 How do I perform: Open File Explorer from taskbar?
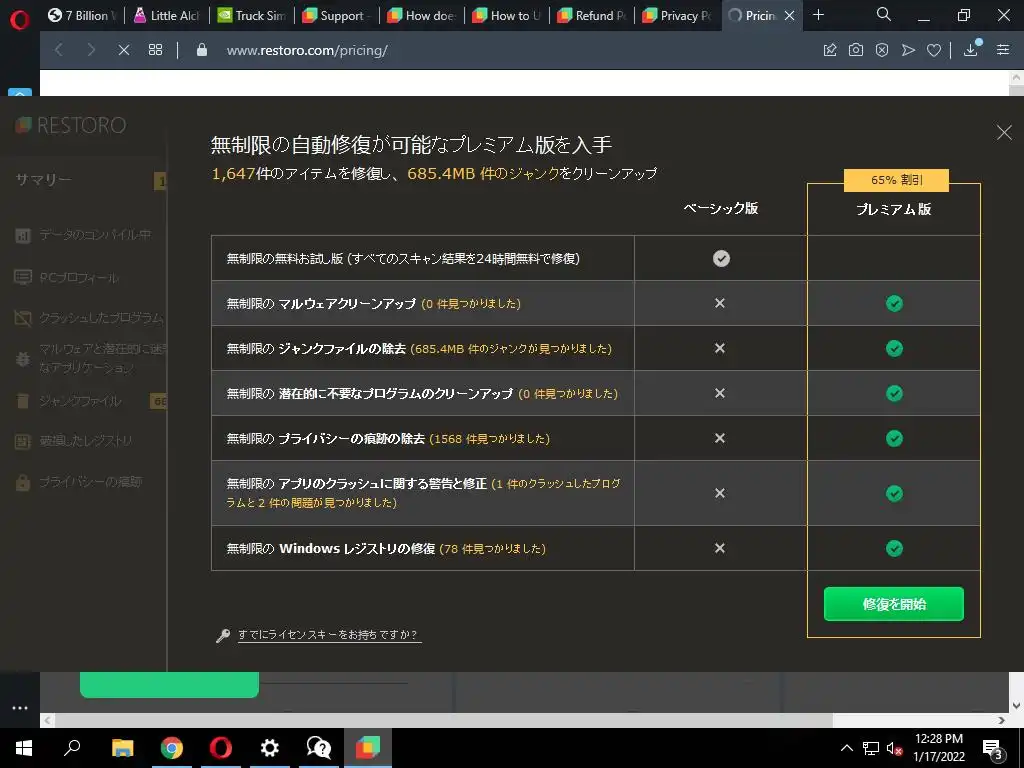(x=122, y=748)
